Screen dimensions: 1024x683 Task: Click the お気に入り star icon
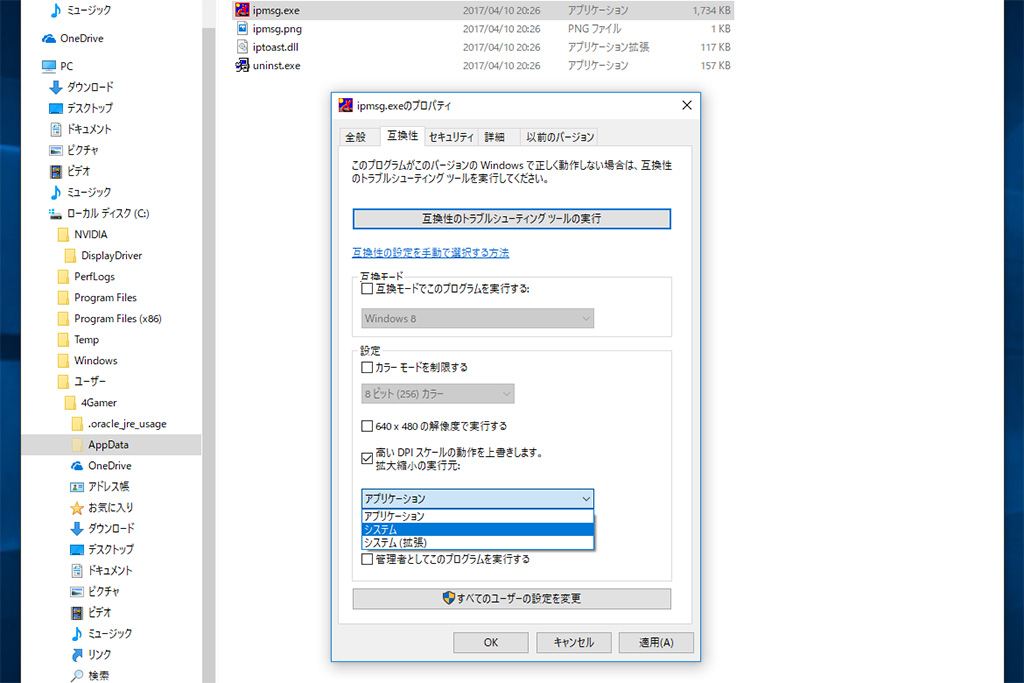pyautogui.click(x=77, y=508)
